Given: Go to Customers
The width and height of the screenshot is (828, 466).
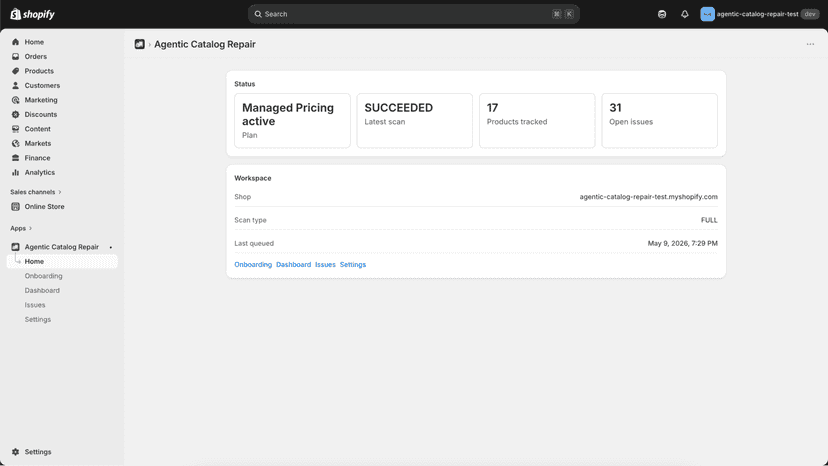Looking at the screenshot, I should point(42,86).
